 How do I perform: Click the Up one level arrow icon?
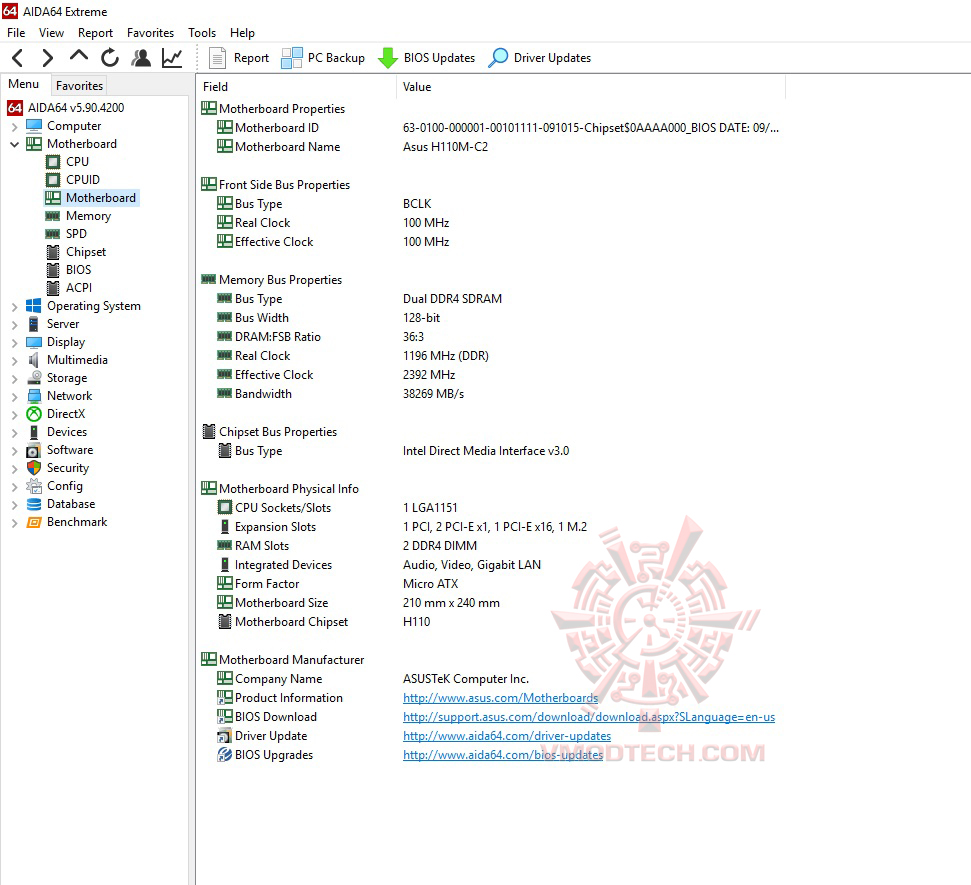(x=79, y=56)
